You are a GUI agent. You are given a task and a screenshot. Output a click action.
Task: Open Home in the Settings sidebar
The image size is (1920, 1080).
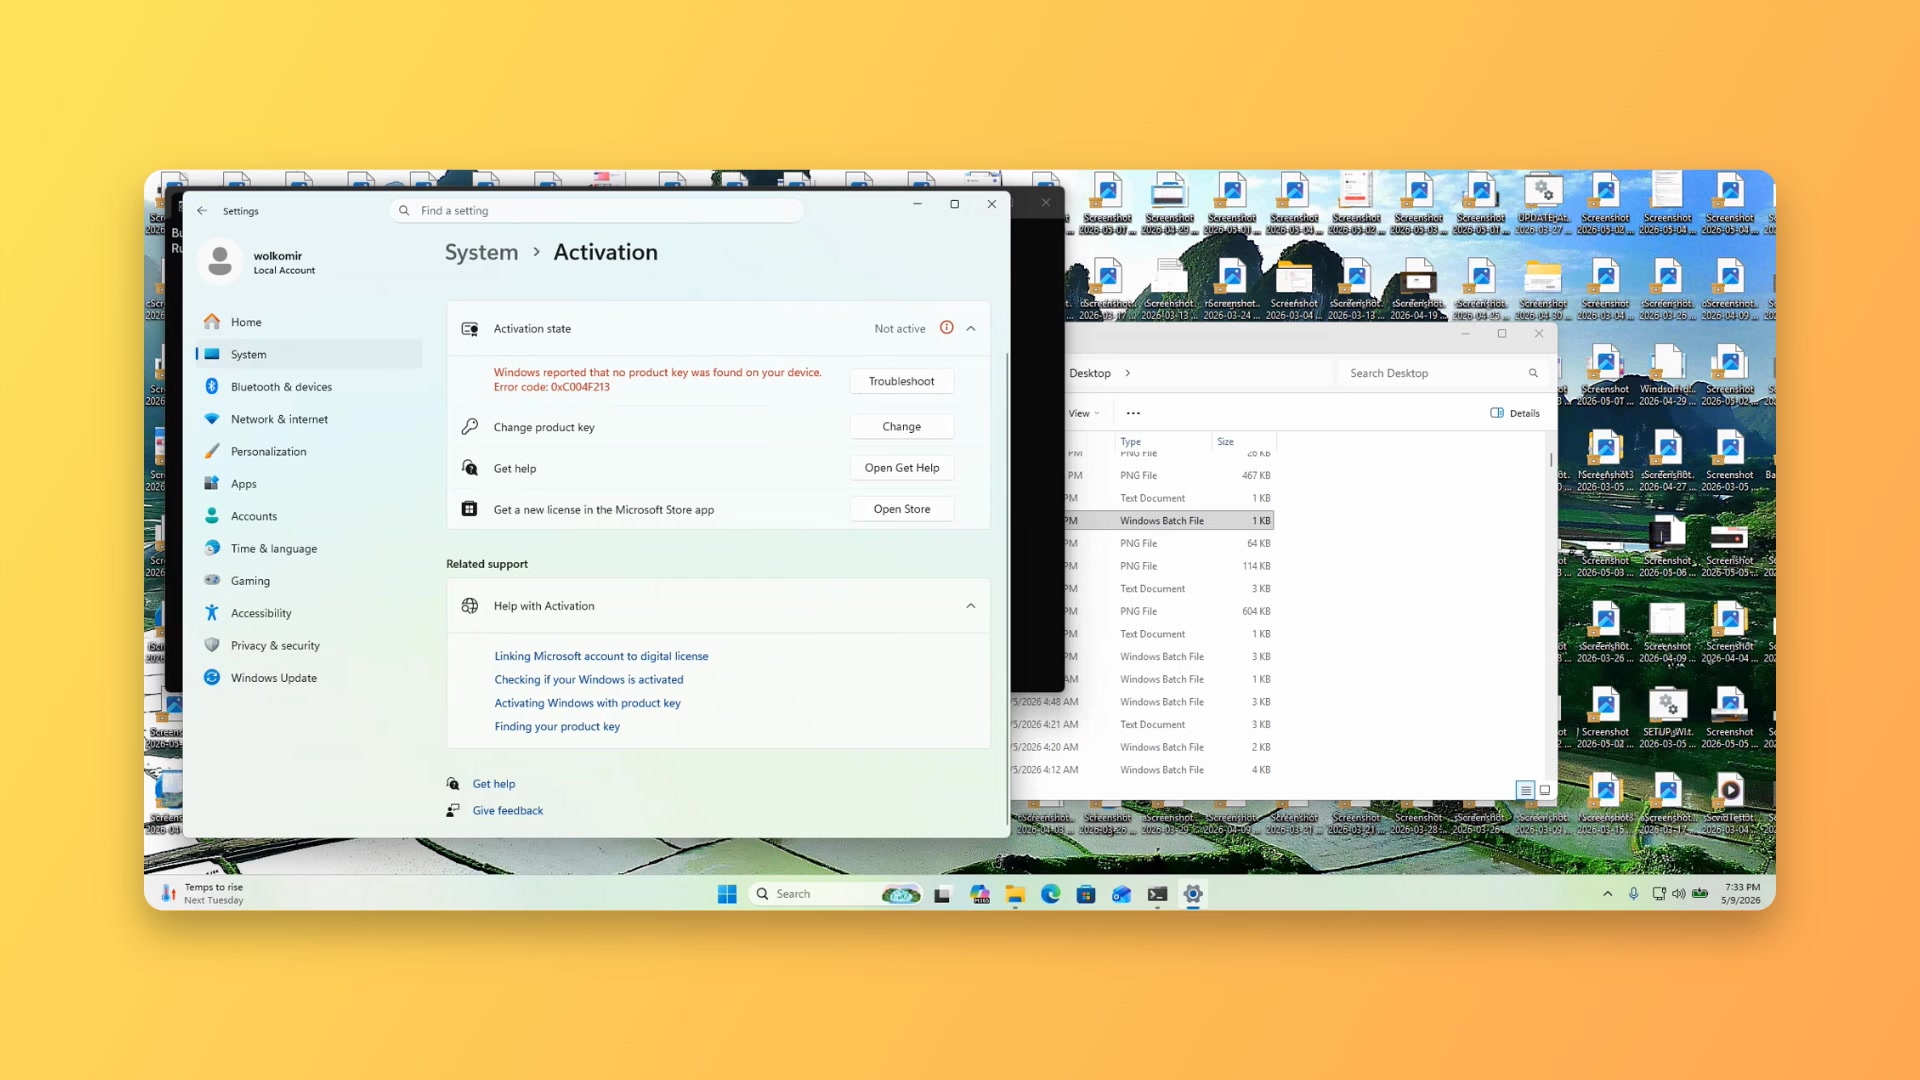(x=309, y=322)
